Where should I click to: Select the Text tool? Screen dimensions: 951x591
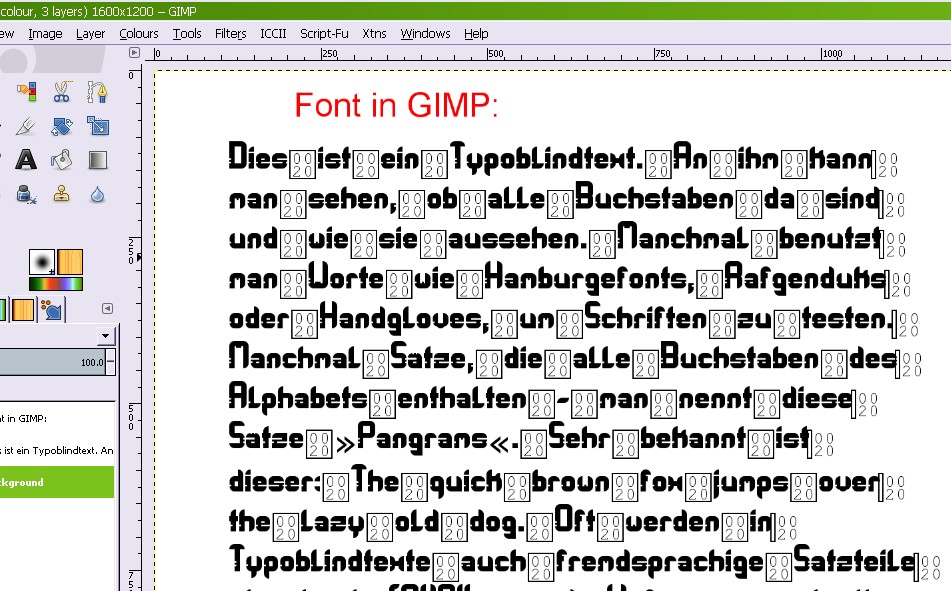click(x=26, y=160)
